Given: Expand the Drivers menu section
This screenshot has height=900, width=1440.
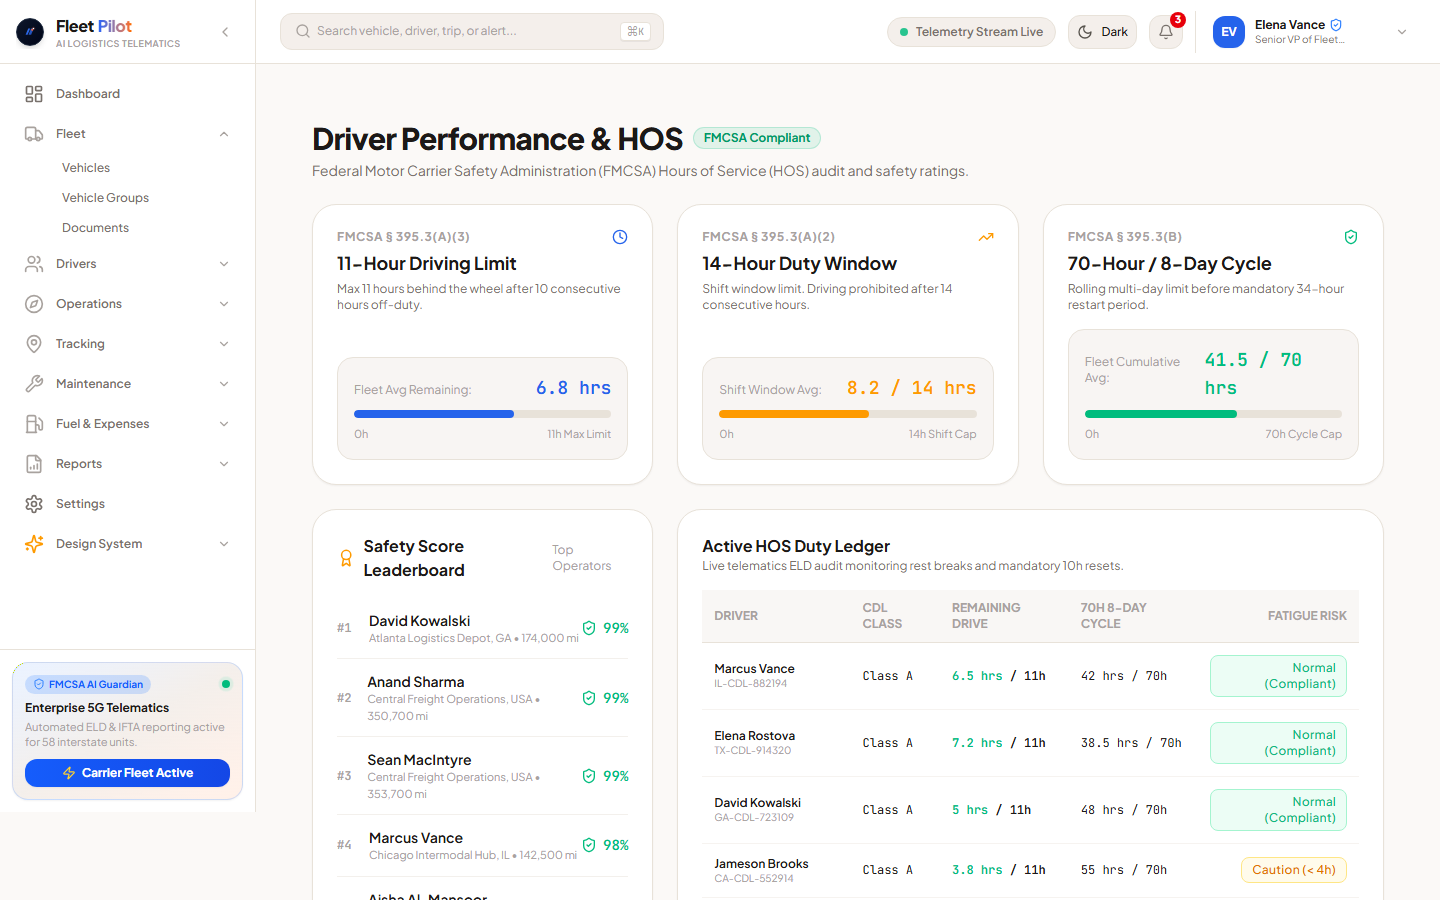Looking at the screenshot, I should [x=224, y=264].
